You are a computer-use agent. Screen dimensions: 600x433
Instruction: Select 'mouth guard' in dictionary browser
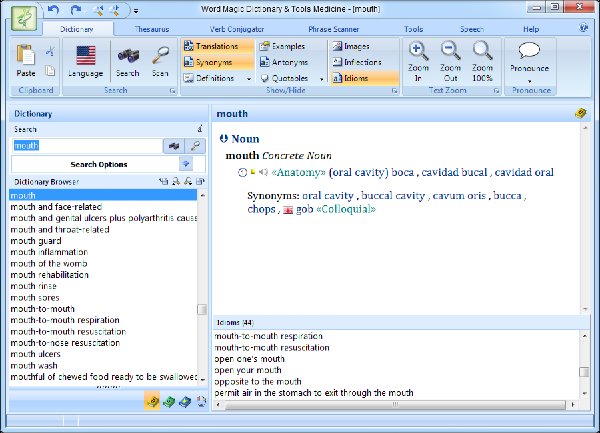36,241
